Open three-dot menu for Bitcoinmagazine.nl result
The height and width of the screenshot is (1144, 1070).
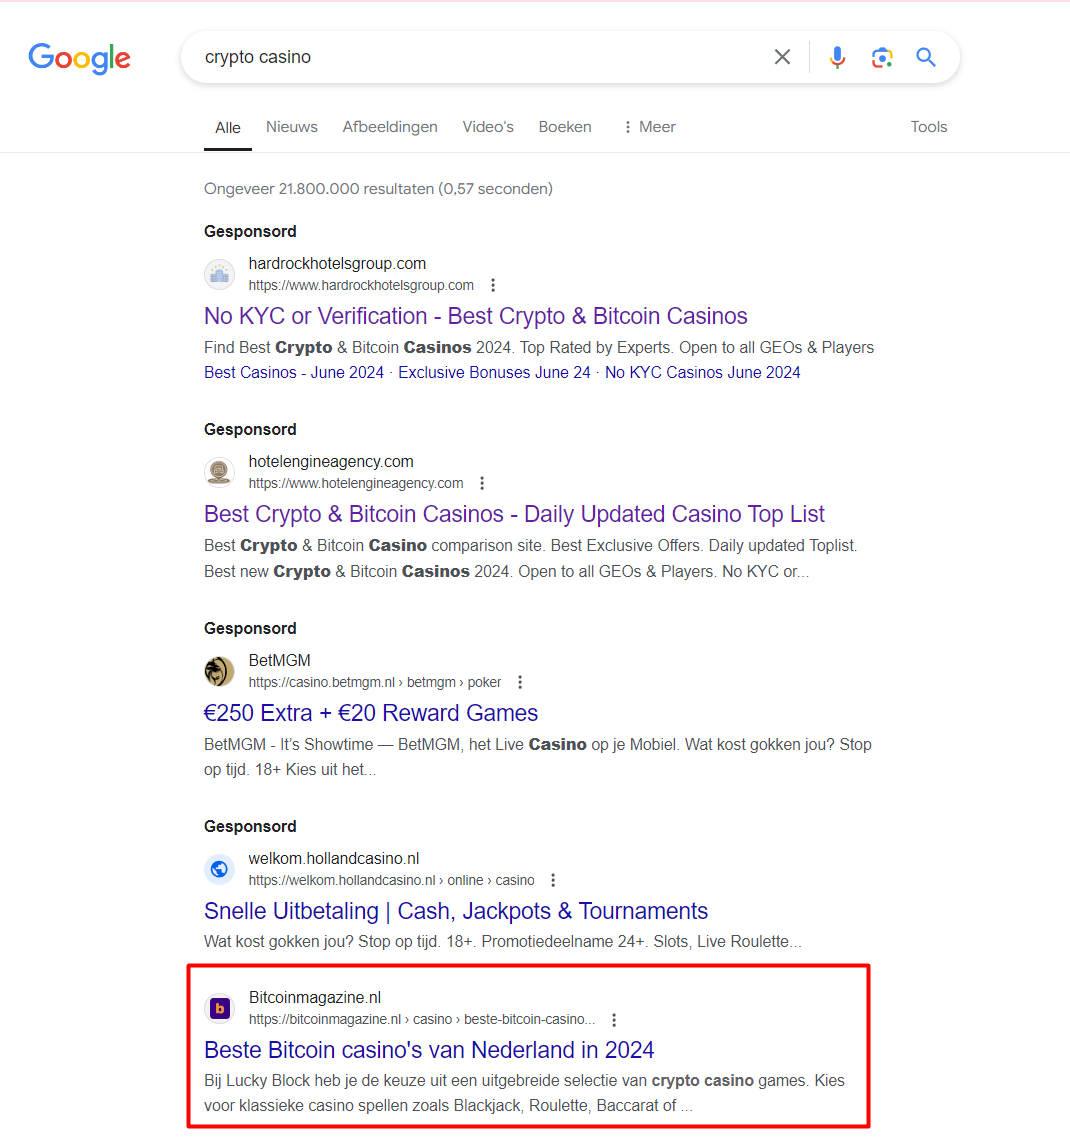(x=614, y=1020)
